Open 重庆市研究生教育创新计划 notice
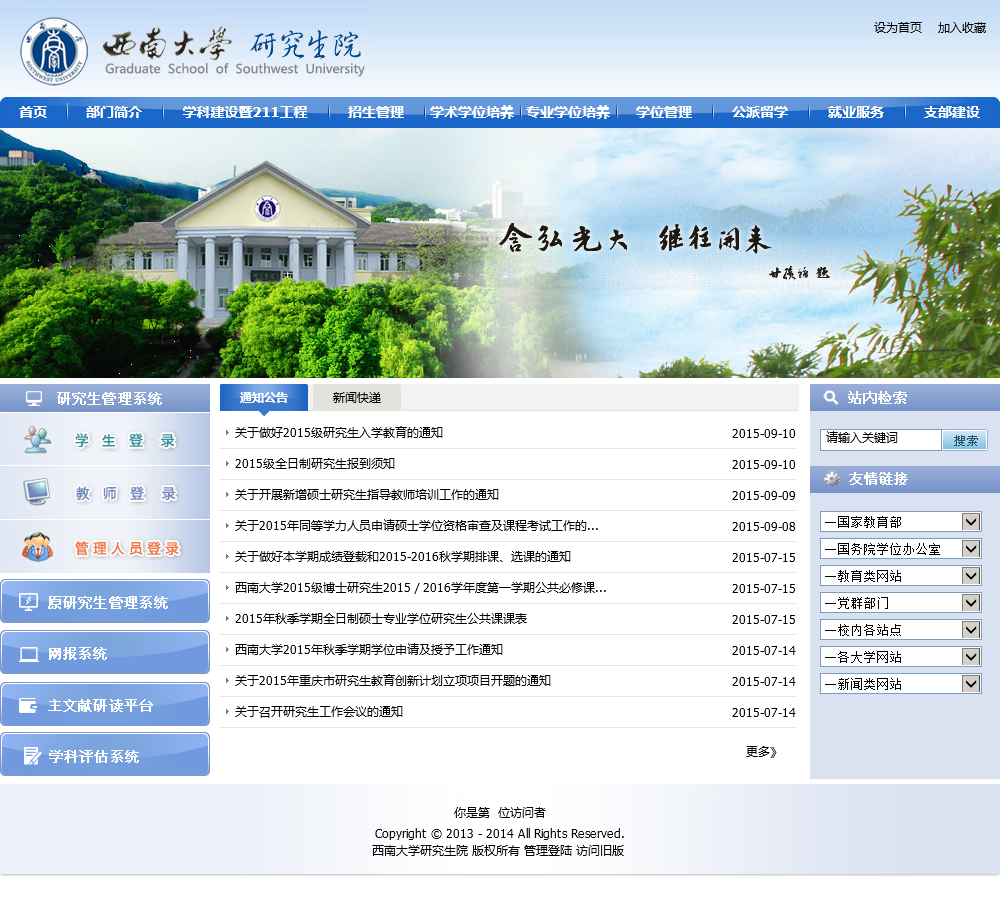This screenshot has width=1000, height=909. pos(393,681)
